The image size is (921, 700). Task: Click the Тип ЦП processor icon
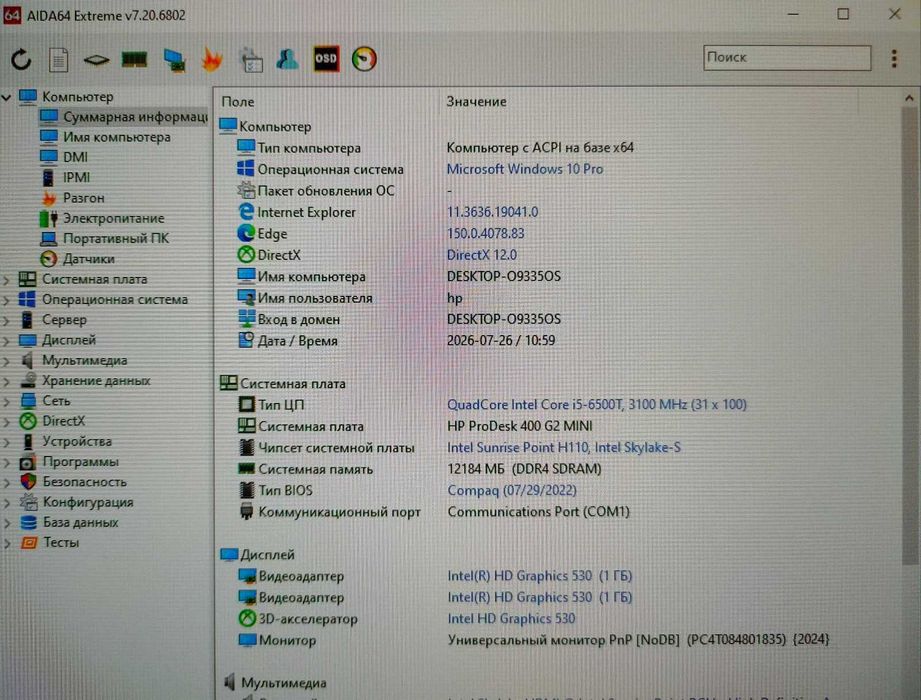tap(247, 405)
